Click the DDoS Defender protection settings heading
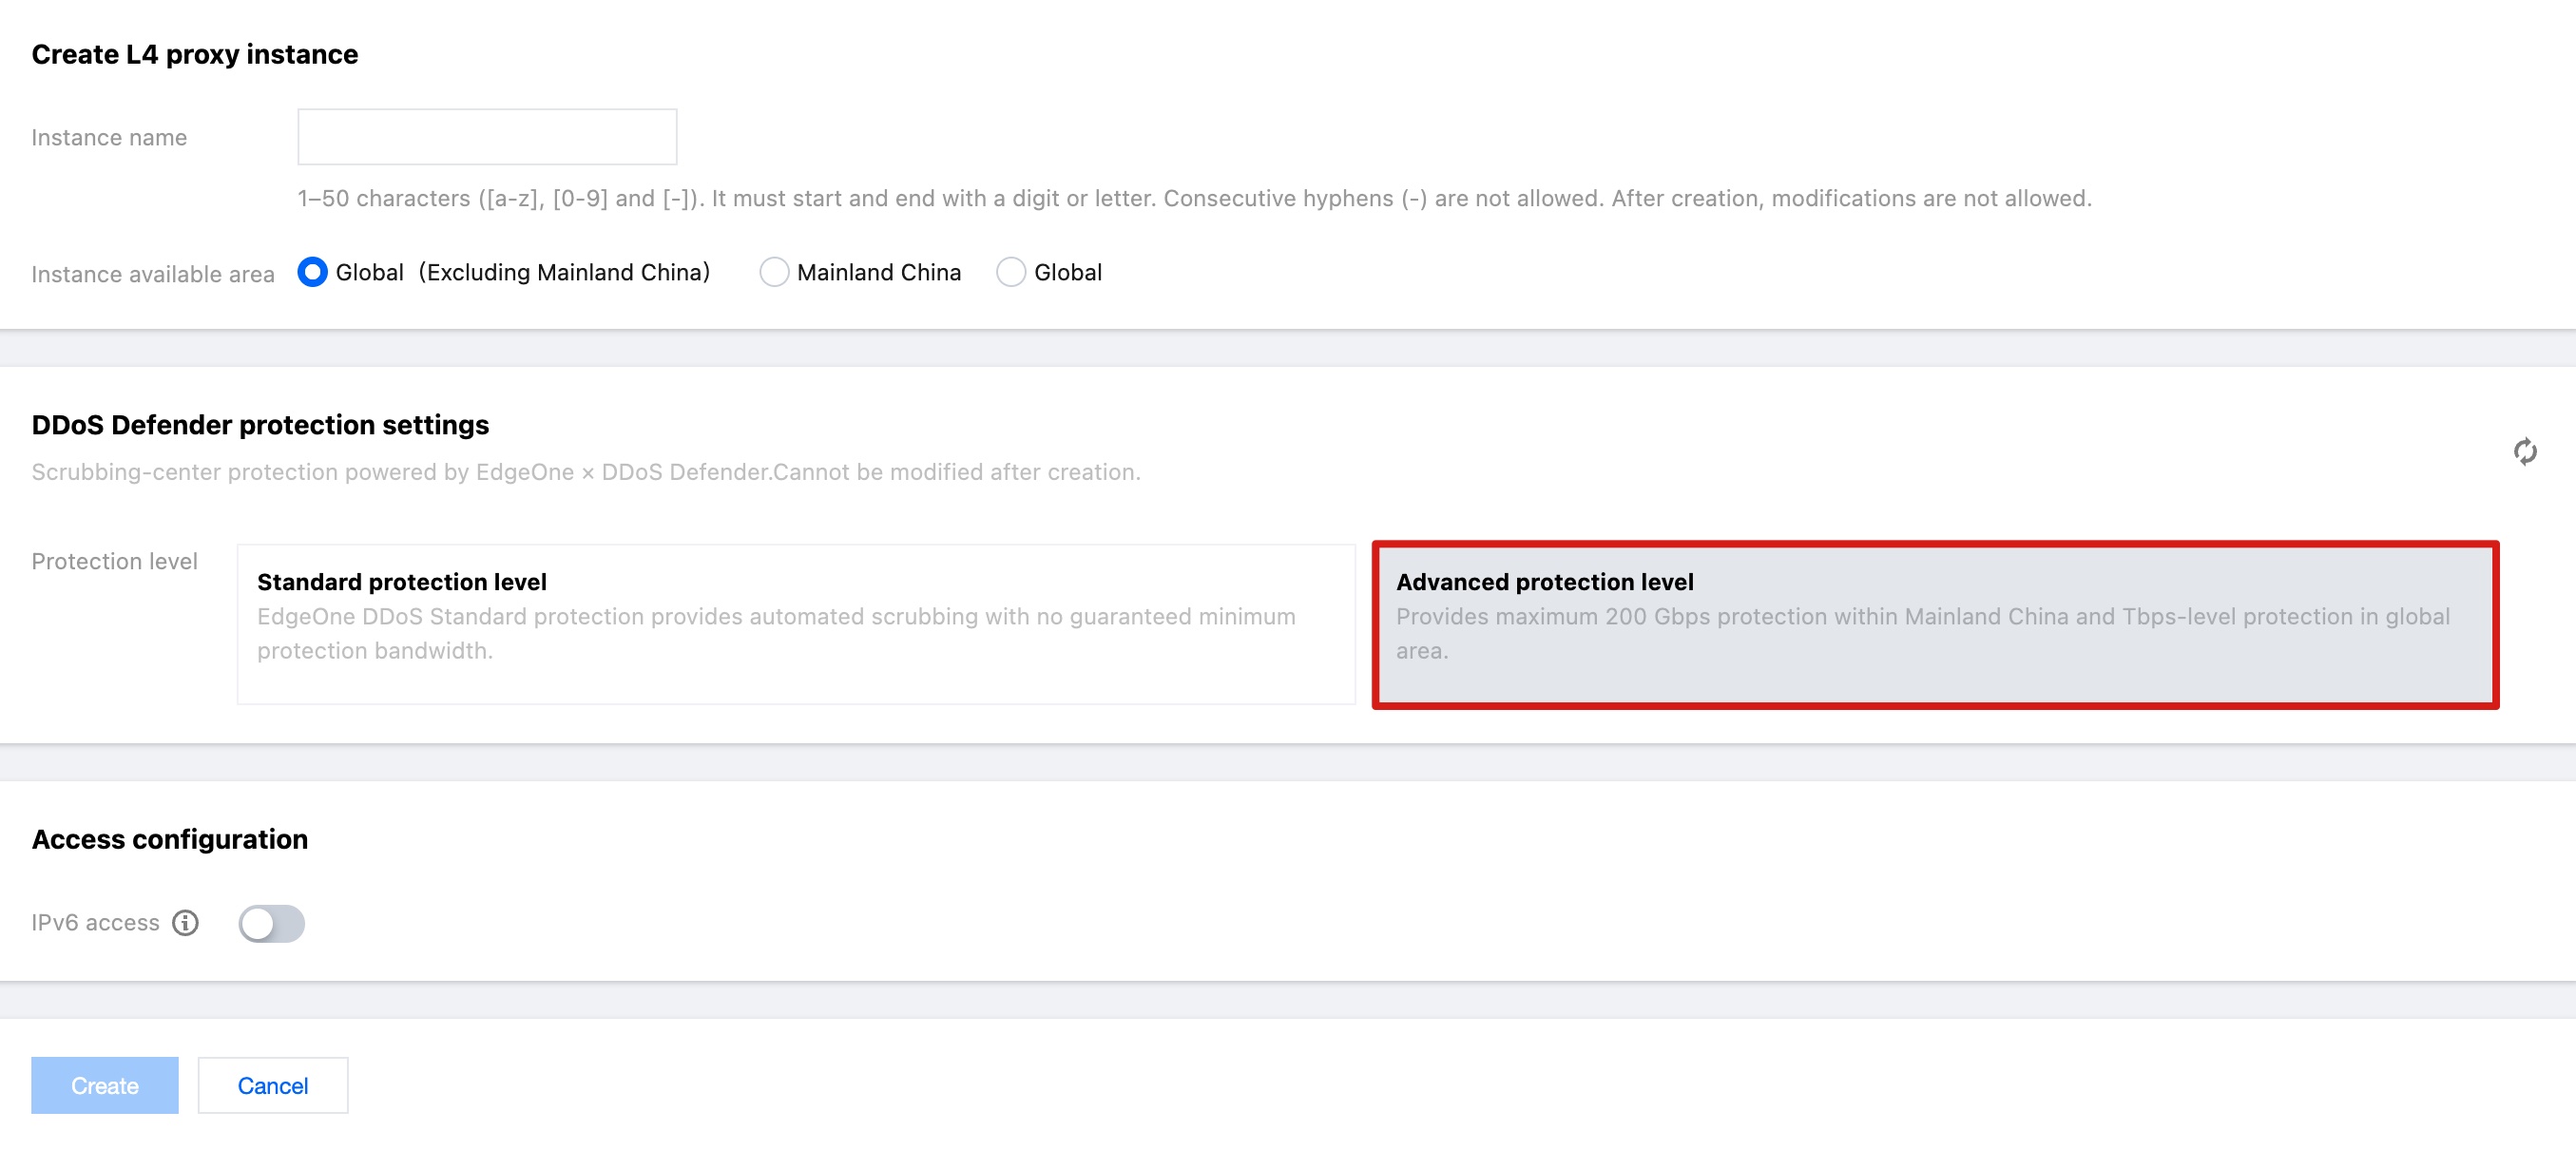Screen dimensions: 2576x1150 tap(260, 425)
